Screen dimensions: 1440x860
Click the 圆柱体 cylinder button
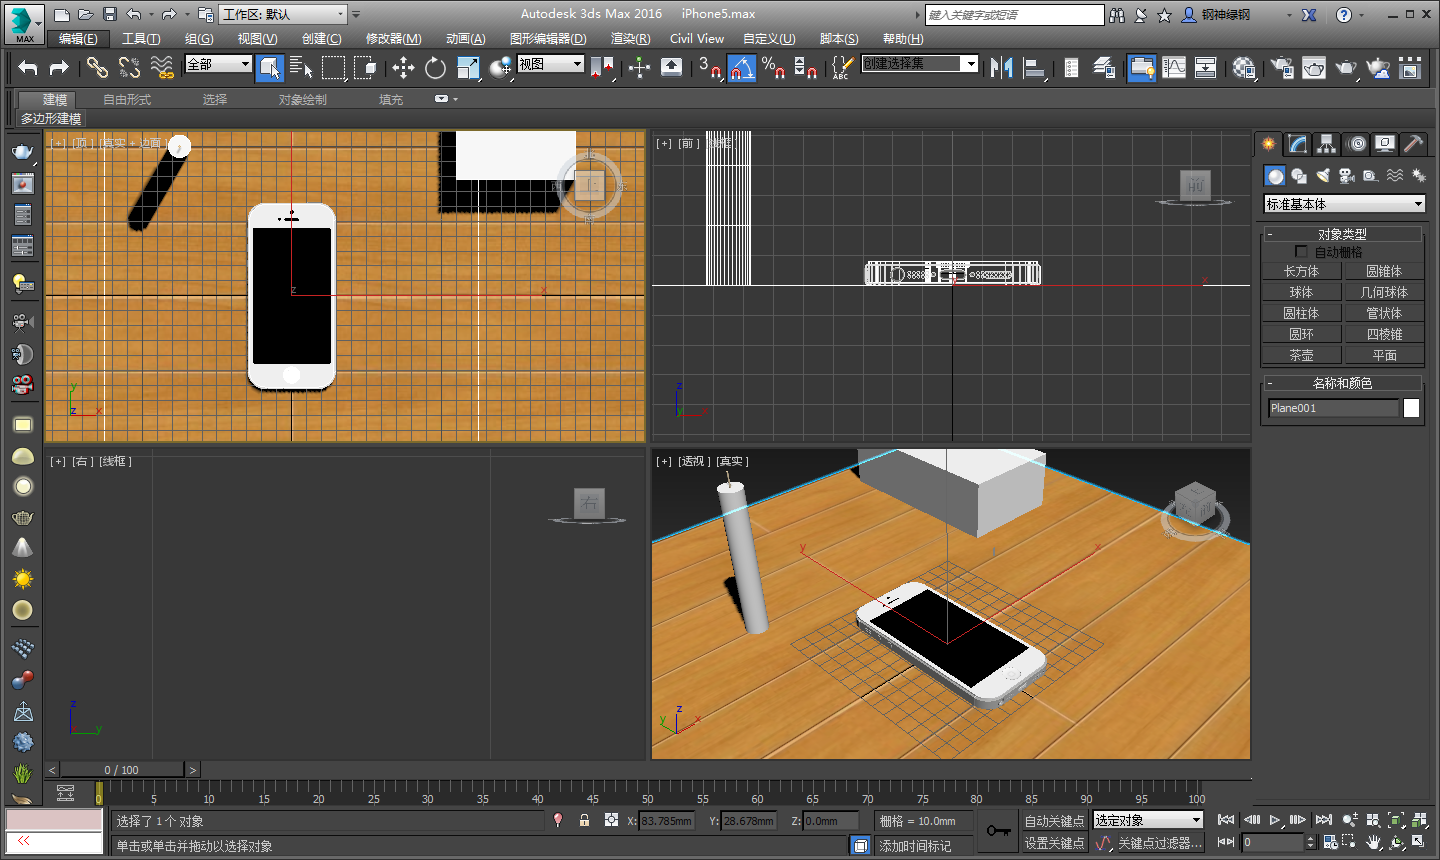click(1301, 313)
